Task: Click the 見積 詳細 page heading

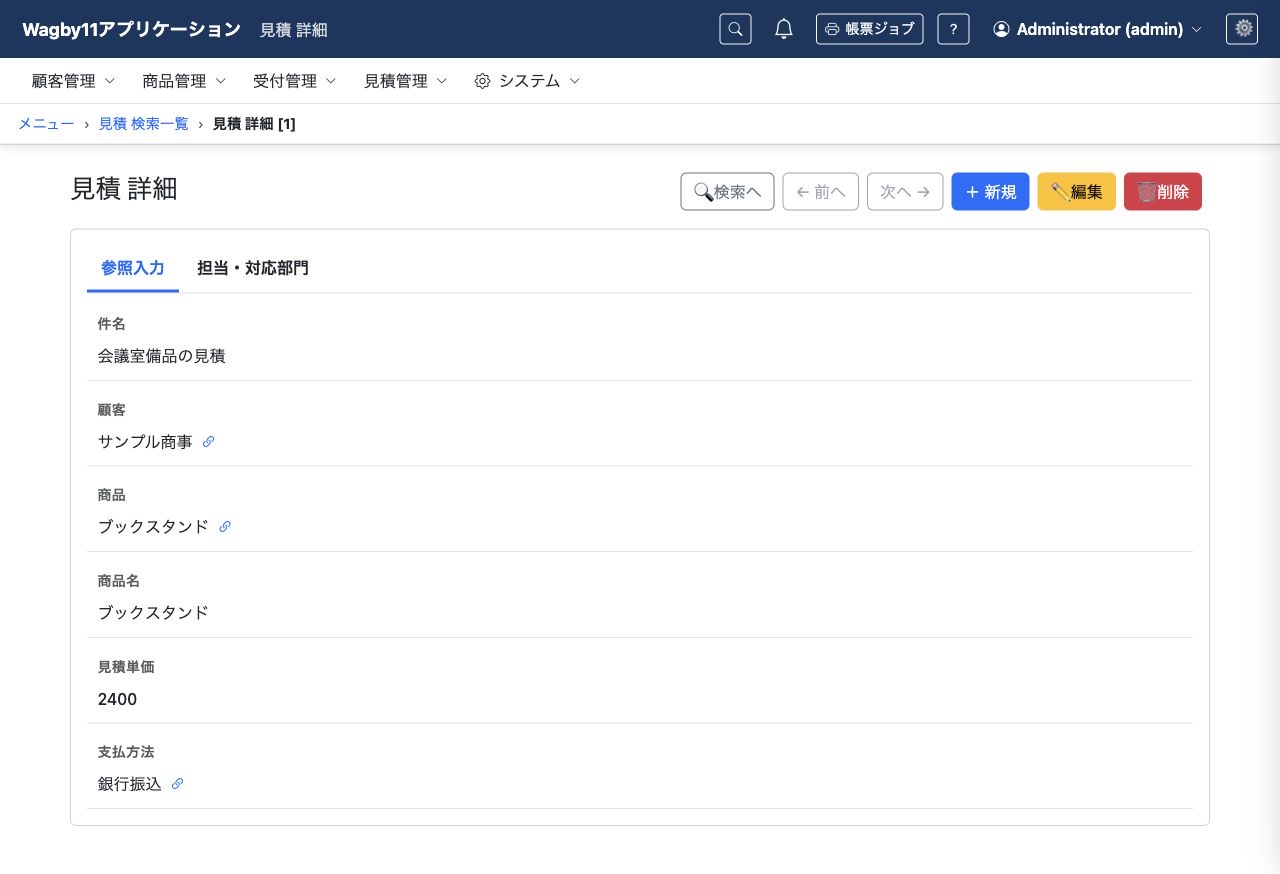Action: (x=124, y=189)
